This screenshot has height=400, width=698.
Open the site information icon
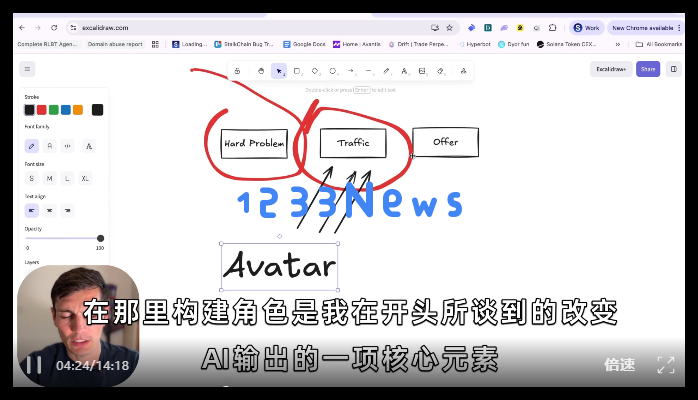tap(73, 28)
